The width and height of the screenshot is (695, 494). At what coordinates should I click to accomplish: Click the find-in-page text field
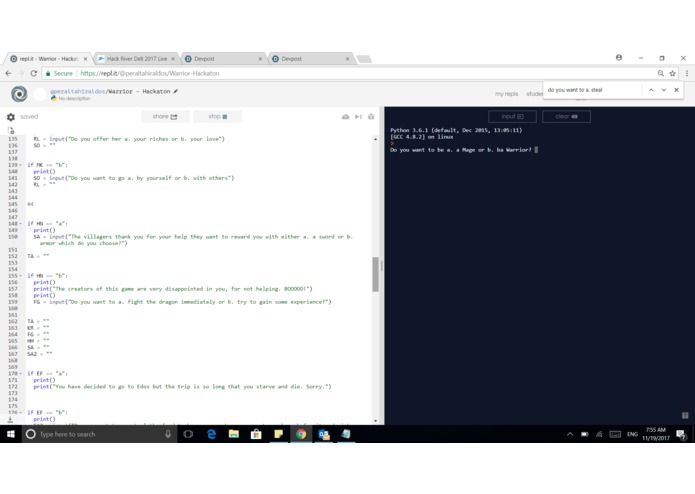coord(594,90)
